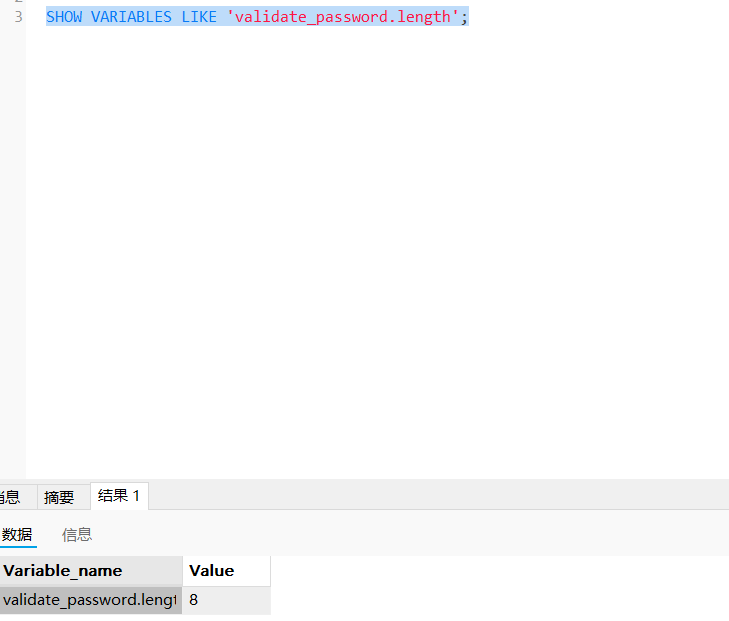Click line number 3 in the gutter
The image size is (729, 621).
[x=18, y=17]
